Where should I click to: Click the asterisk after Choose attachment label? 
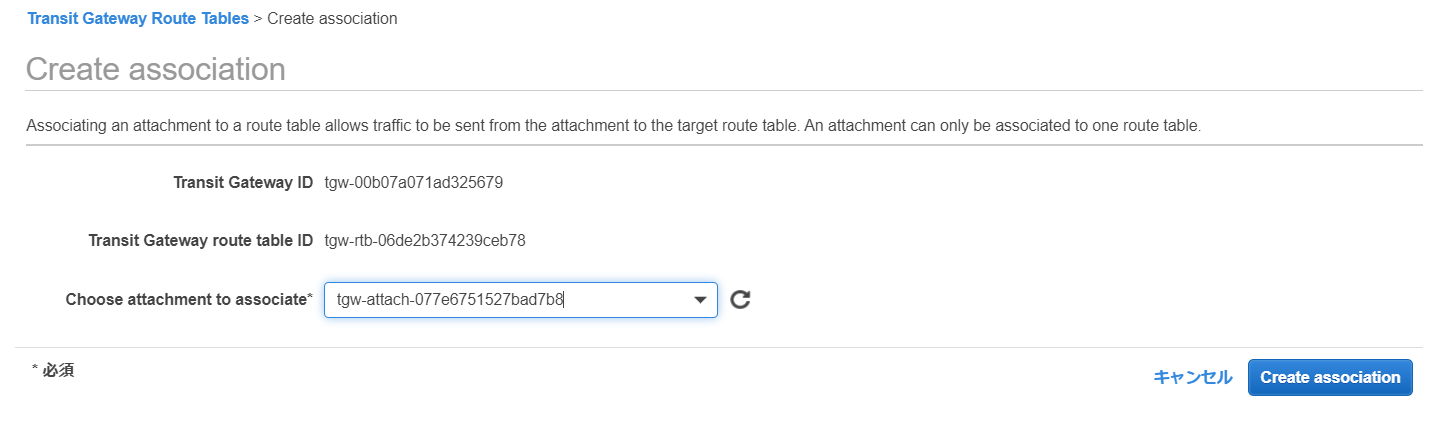310,298
